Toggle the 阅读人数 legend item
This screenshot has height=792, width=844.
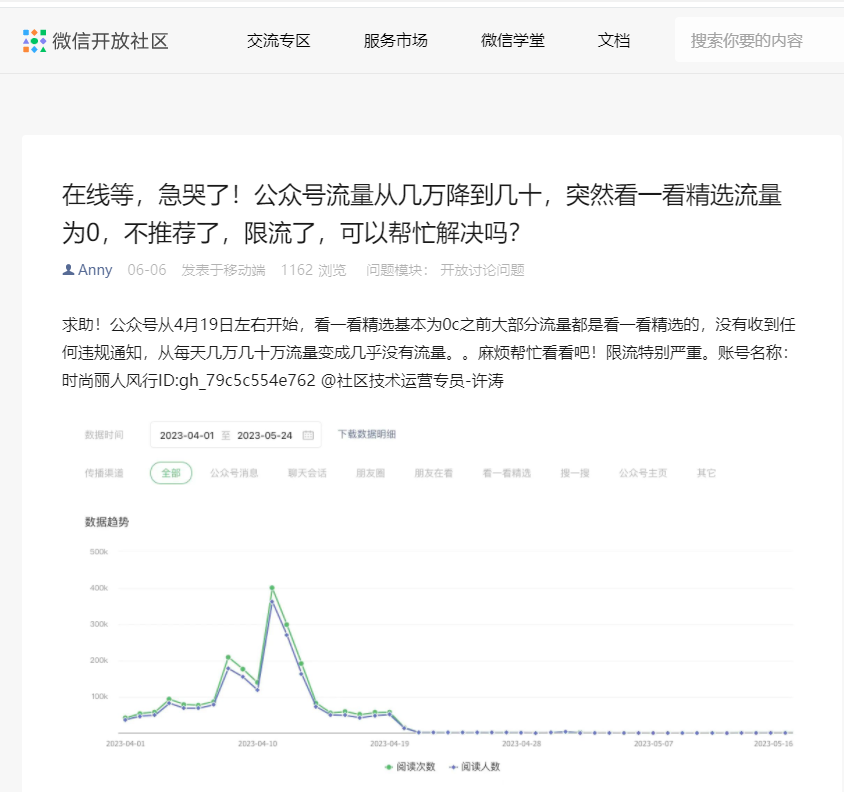[475, 767]
